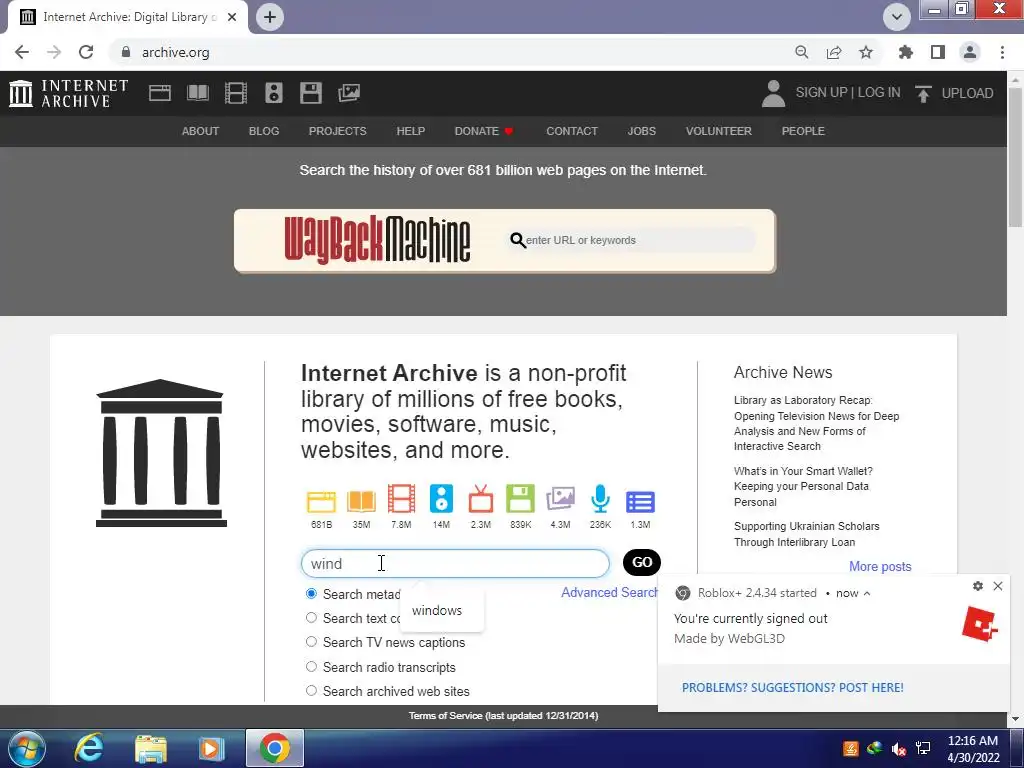Select Search TV news captions option

[312, 642]
